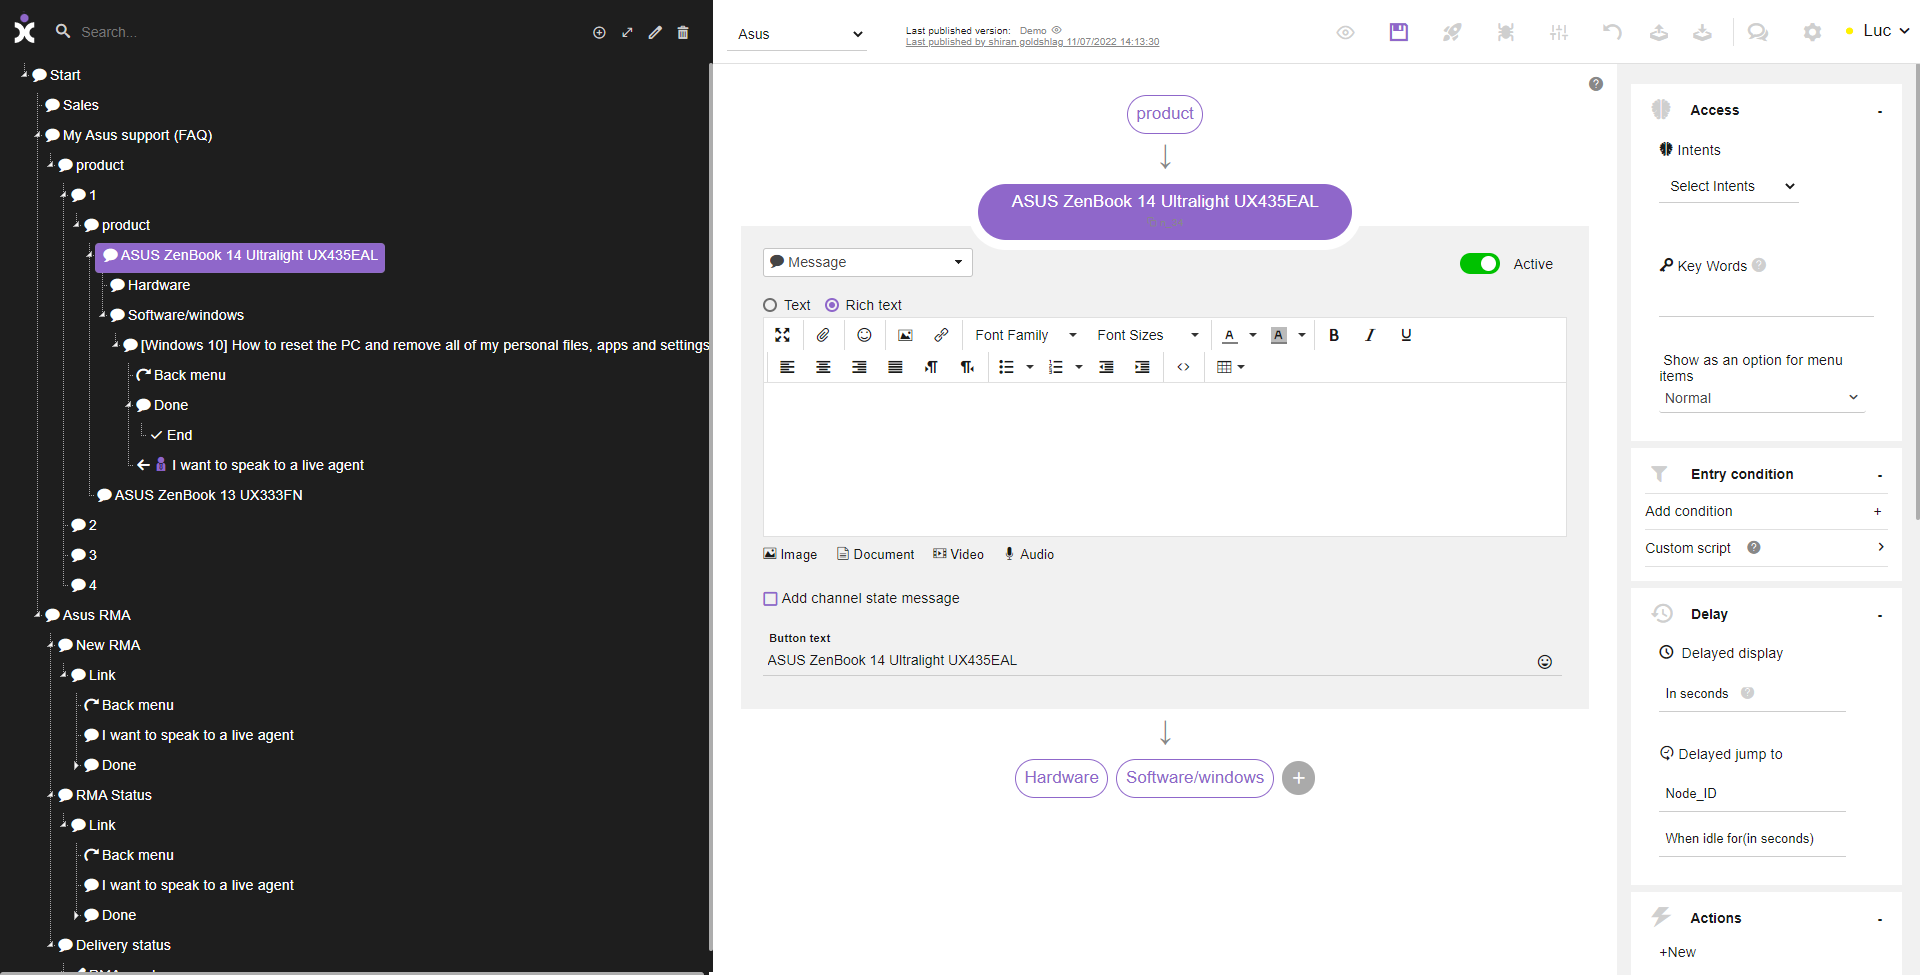The image size is (1920, 975).
Task: Open the gear settings icon
Action: 1812,32
